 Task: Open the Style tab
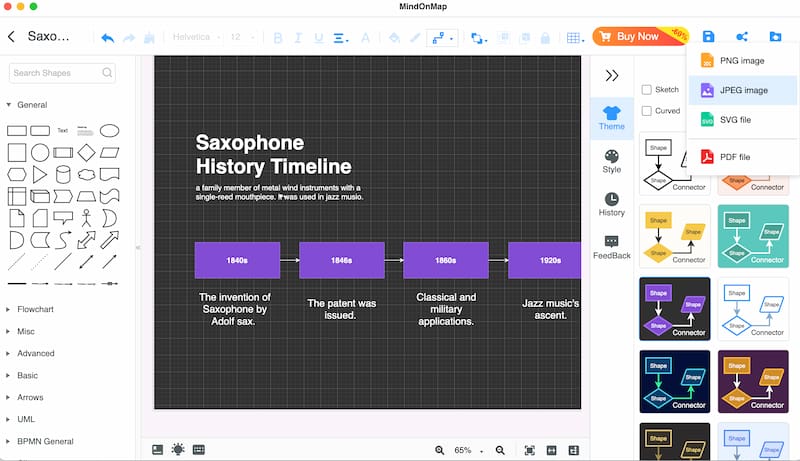(x=612, y=162)
